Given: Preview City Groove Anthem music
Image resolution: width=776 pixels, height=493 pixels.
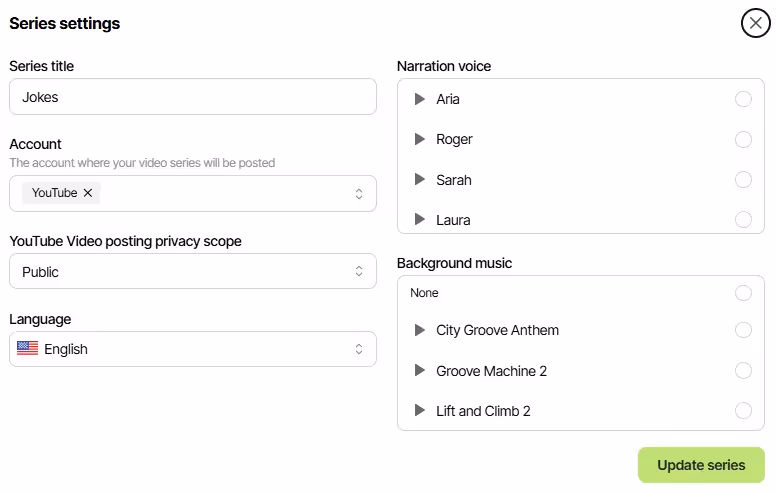Looking at the screenshot, I should (x=420, y=330).
